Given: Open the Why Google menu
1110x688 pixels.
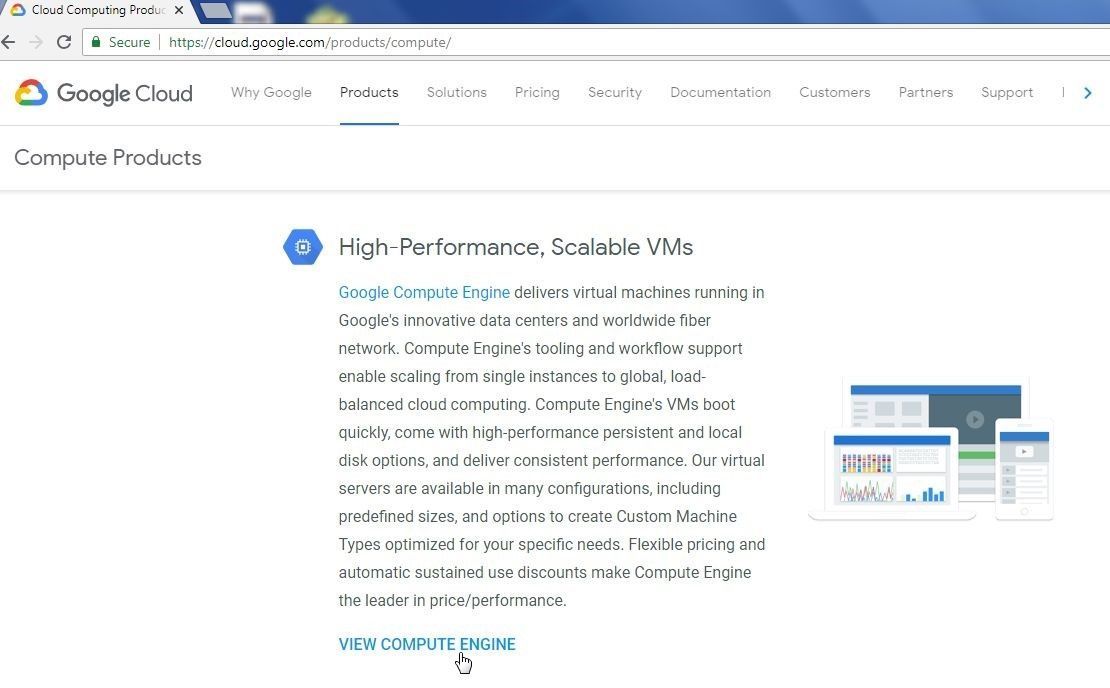Looking at the screenshot, I should (271, 92).
